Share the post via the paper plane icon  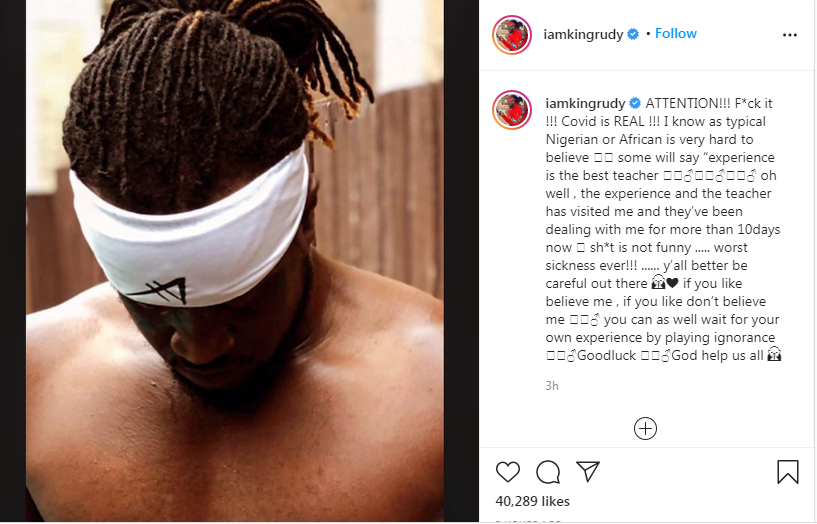[588, 471]
